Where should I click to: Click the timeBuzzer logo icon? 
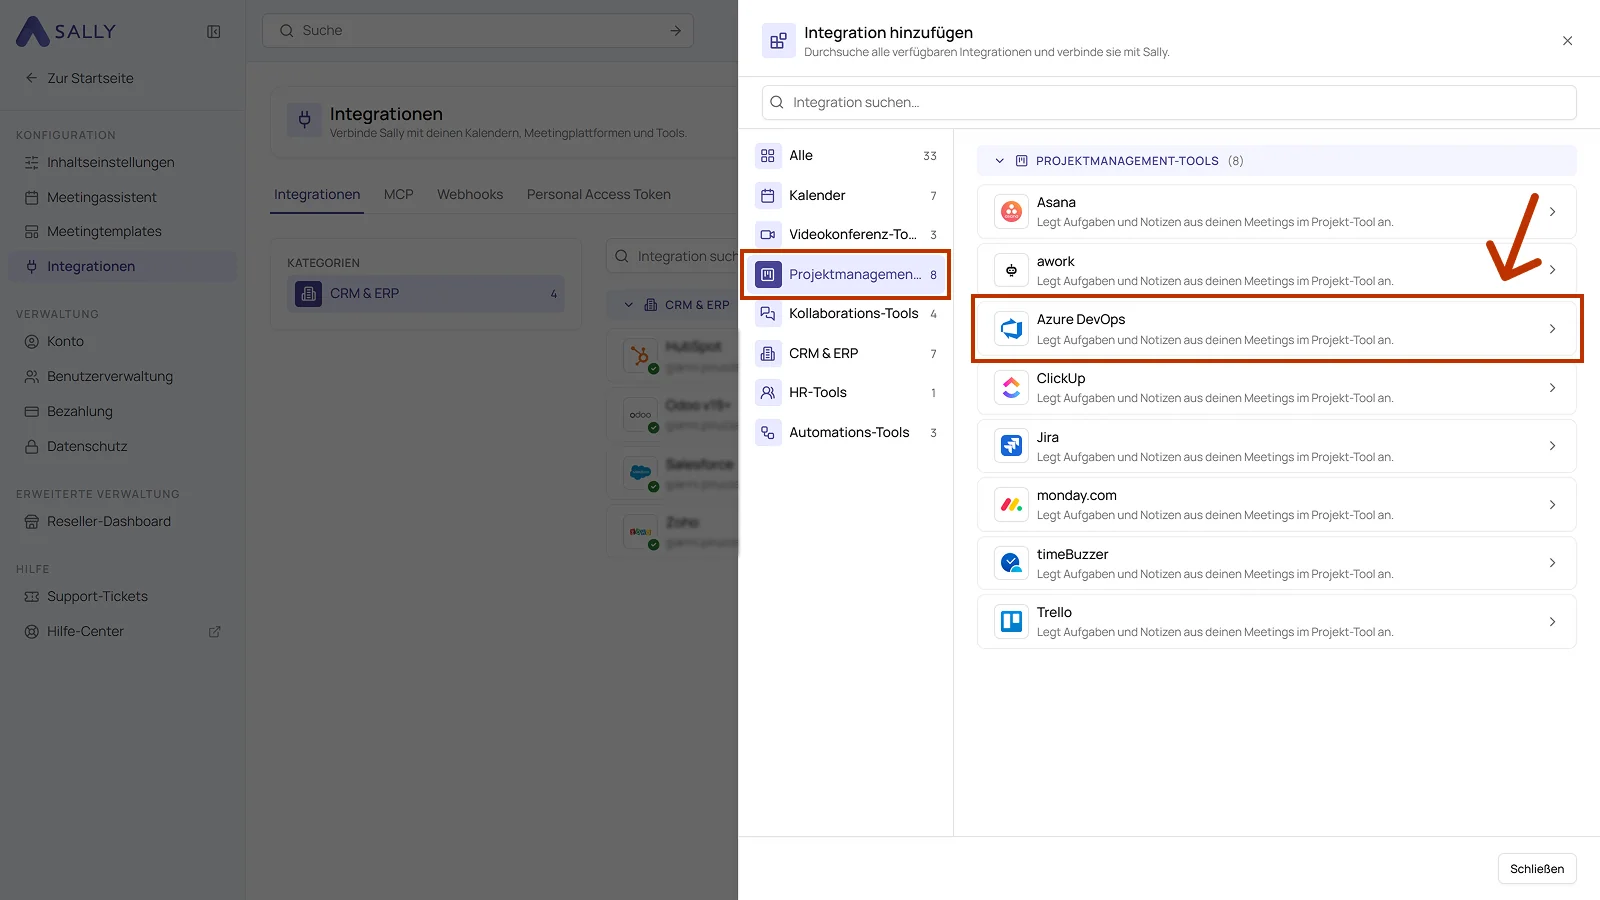(x=1011, y=563)
